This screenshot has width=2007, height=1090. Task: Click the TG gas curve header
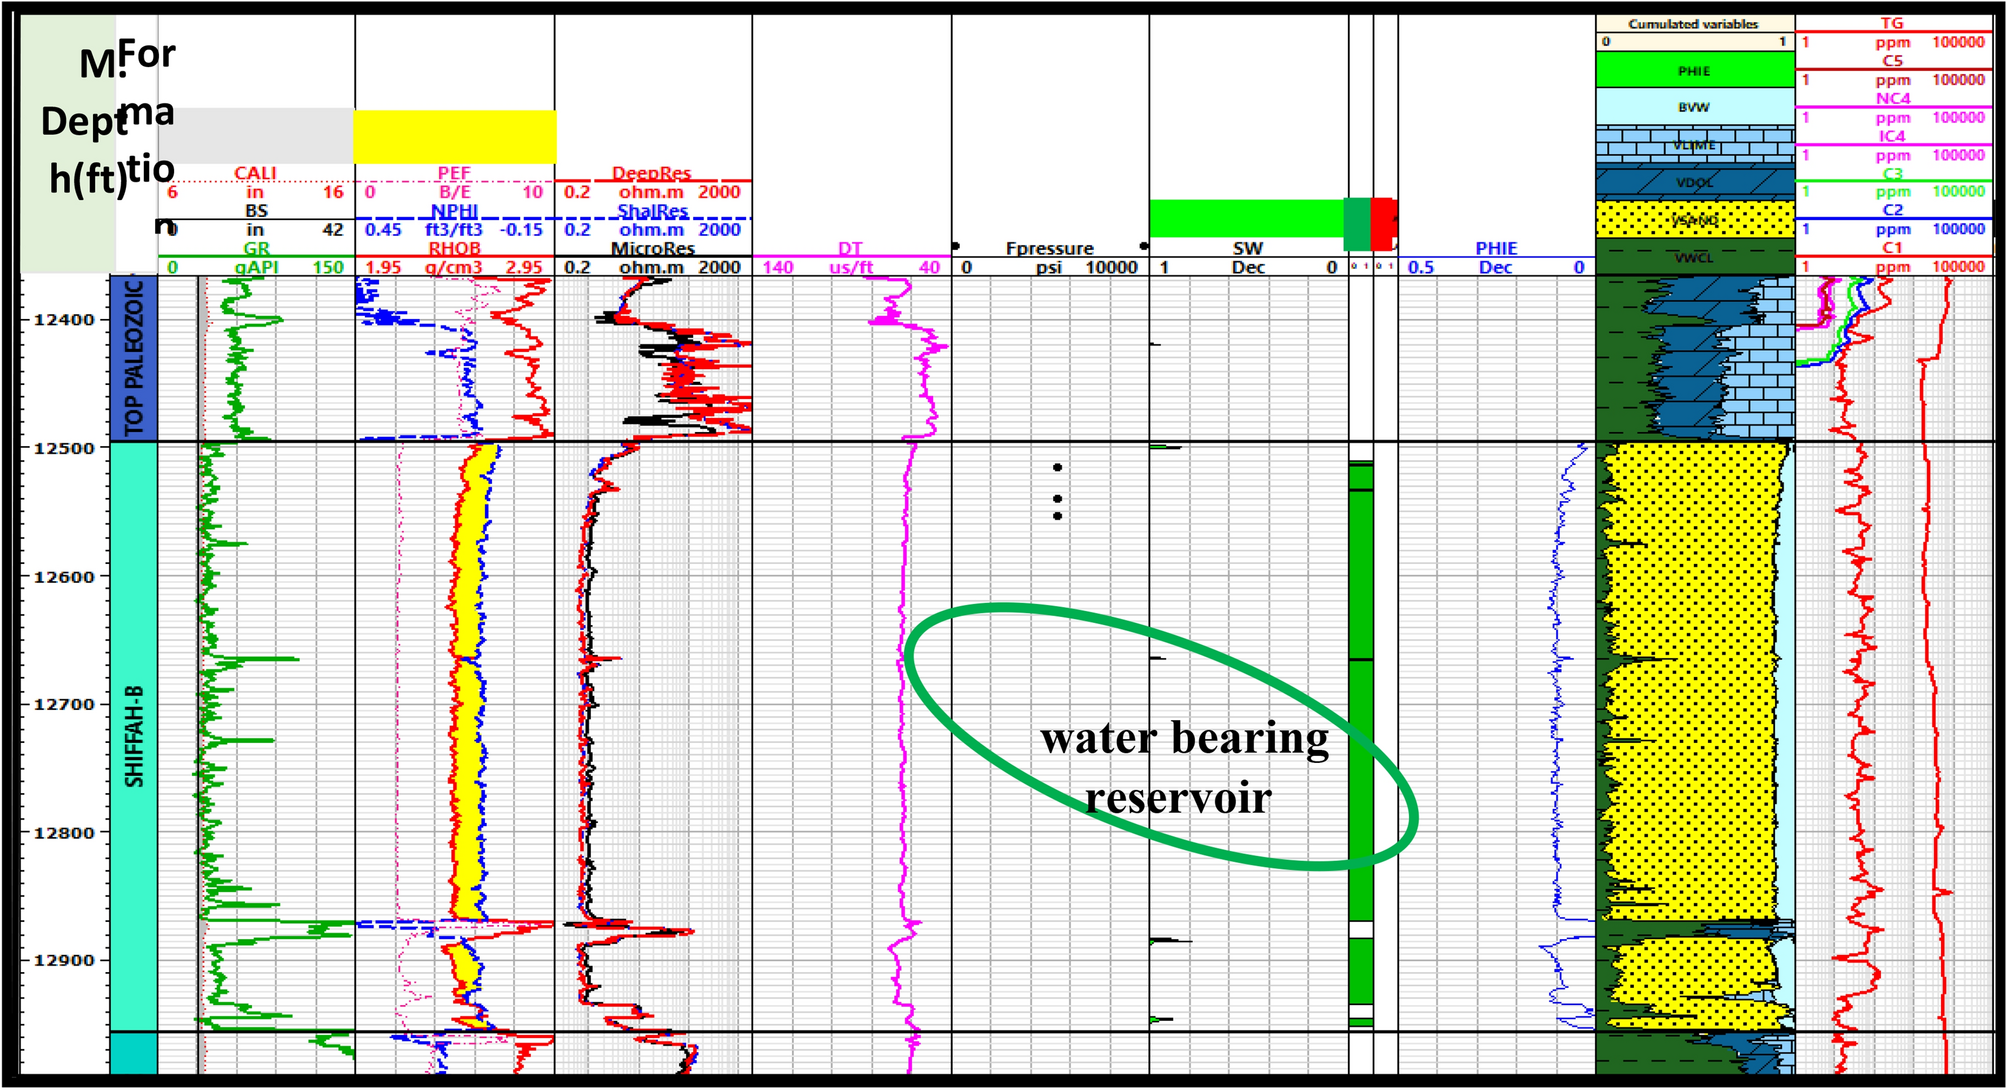click(x=1892, y=23)
